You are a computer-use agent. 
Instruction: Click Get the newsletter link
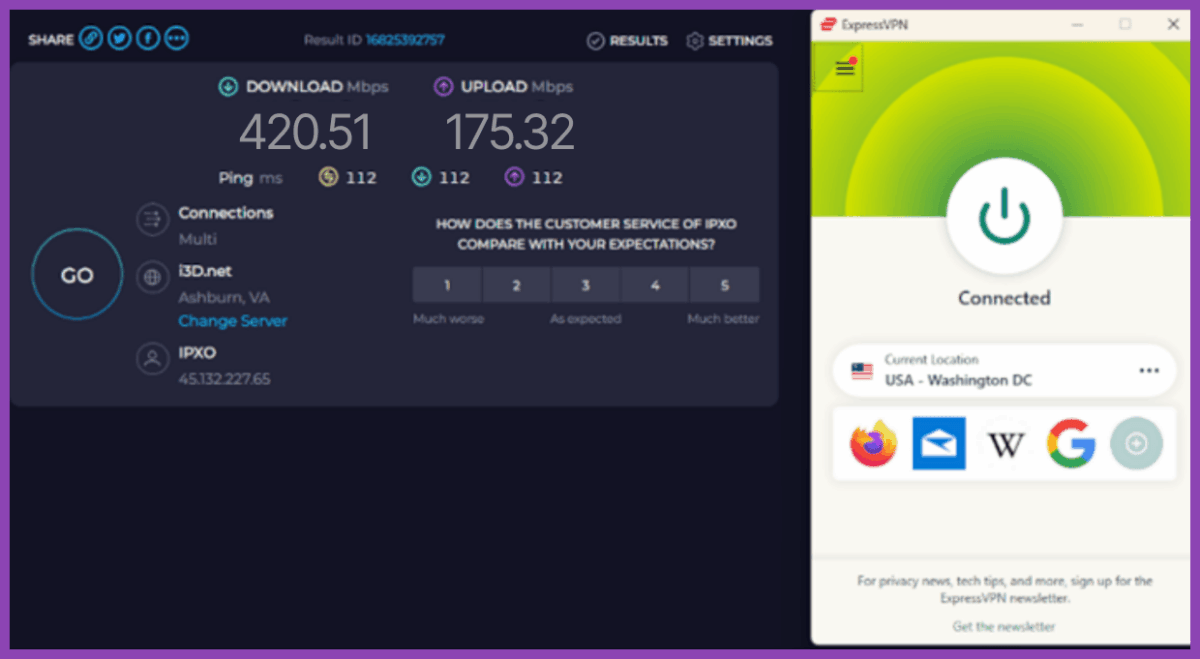[x=1003, y=626]
